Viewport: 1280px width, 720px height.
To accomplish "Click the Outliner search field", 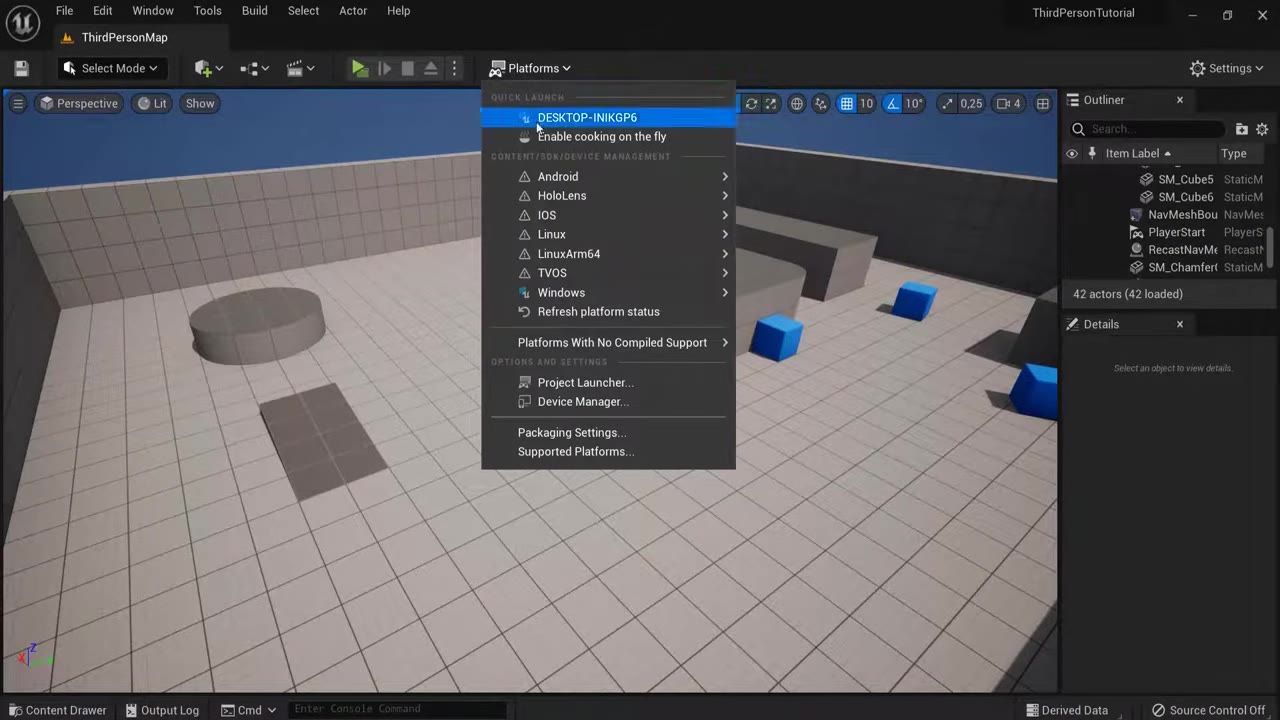I will point(1147,129).
